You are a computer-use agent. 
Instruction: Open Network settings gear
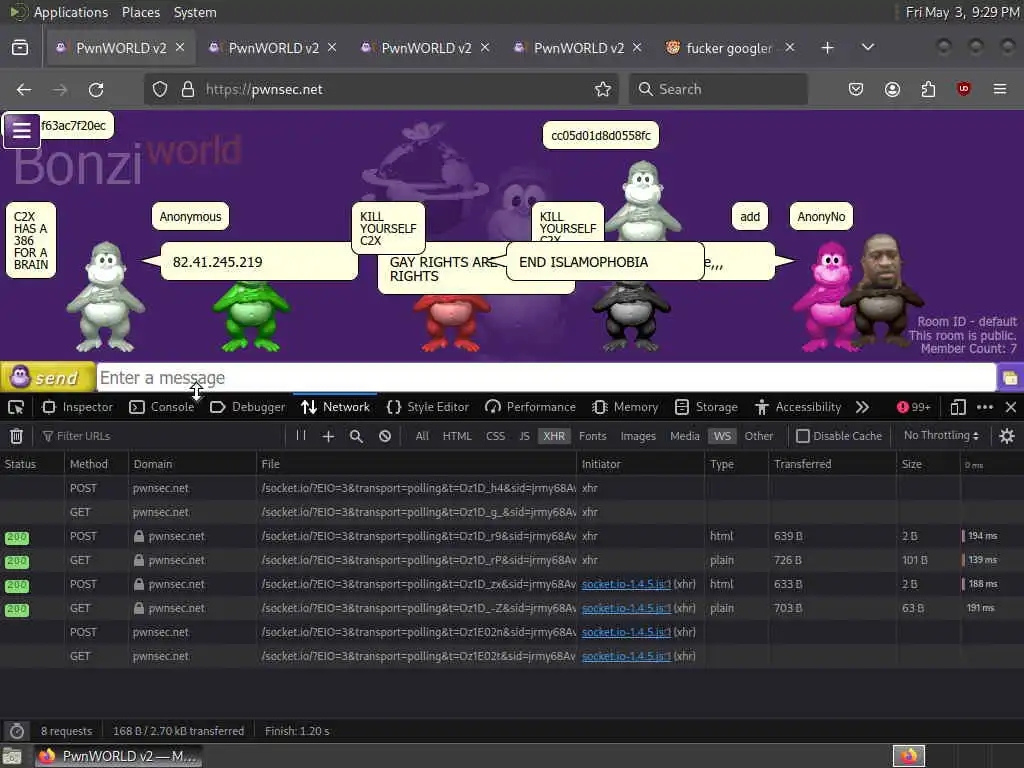1006,436
